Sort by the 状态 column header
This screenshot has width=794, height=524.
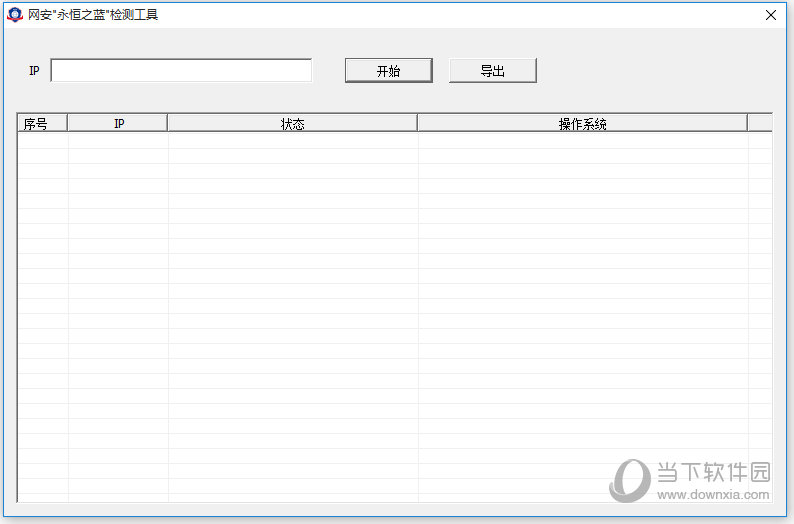(x=292, y=123)
